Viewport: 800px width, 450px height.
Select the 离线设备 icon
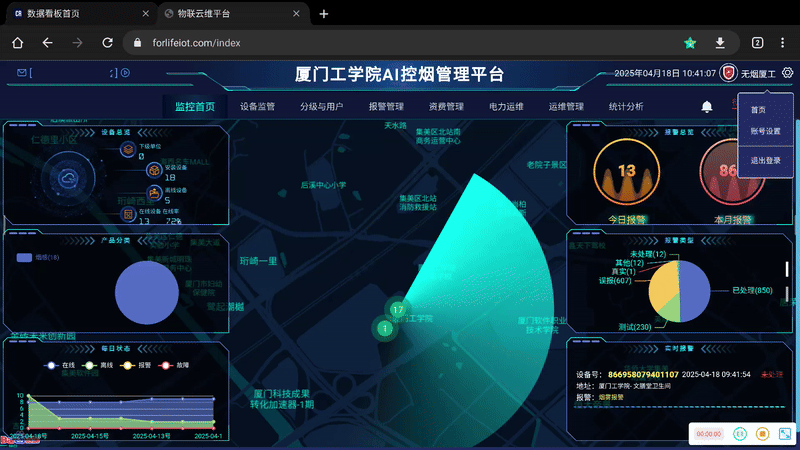coord(154,193)
